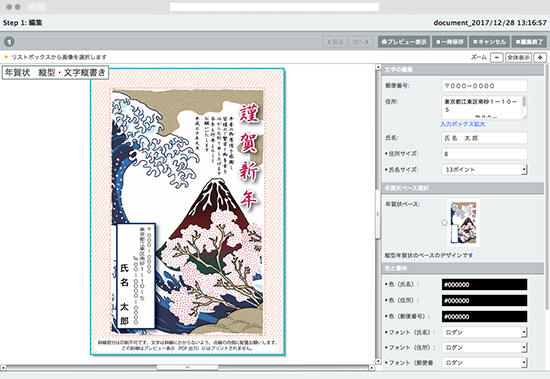
Task: Click the 色と書体 section header
Action: [x=463, y=268]
